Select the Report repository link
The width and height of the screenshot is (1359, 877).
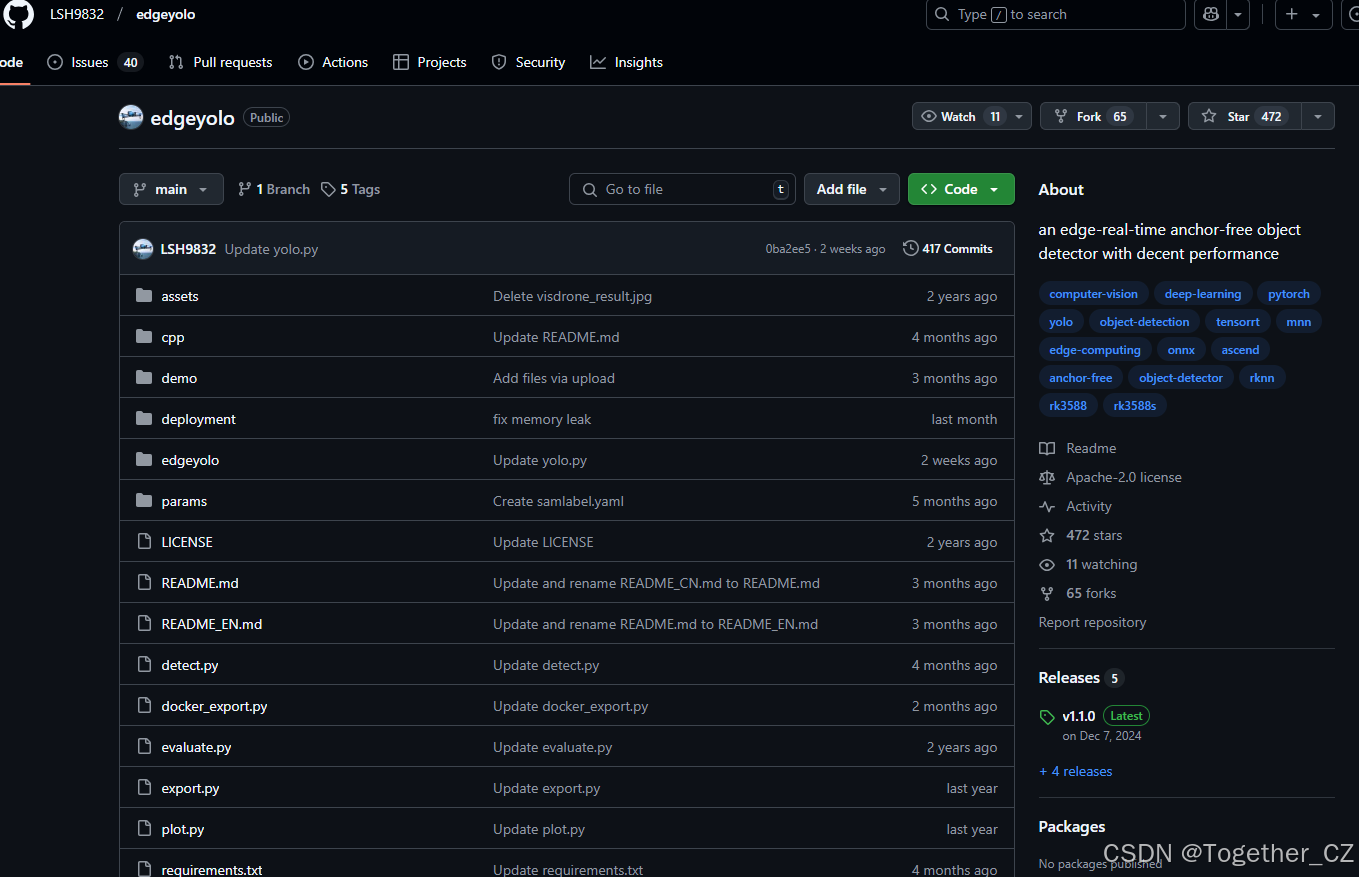[1092, 622]
